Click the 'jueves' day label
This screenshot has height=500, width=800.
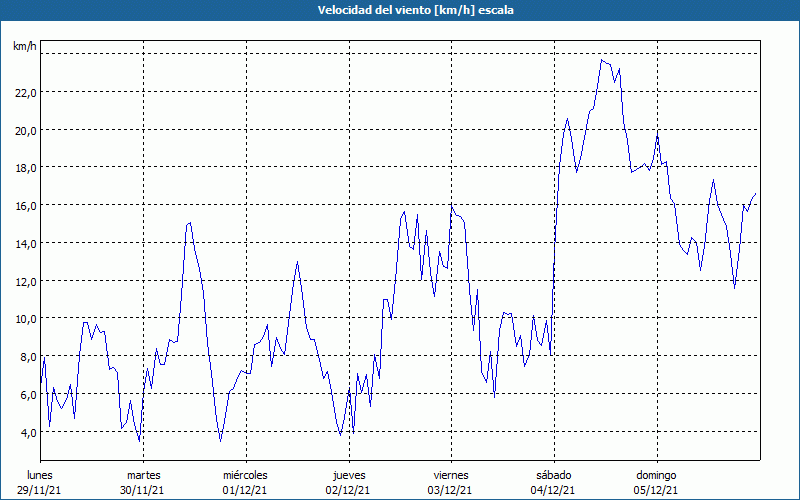pyautogui.click(x=349, y=475)
